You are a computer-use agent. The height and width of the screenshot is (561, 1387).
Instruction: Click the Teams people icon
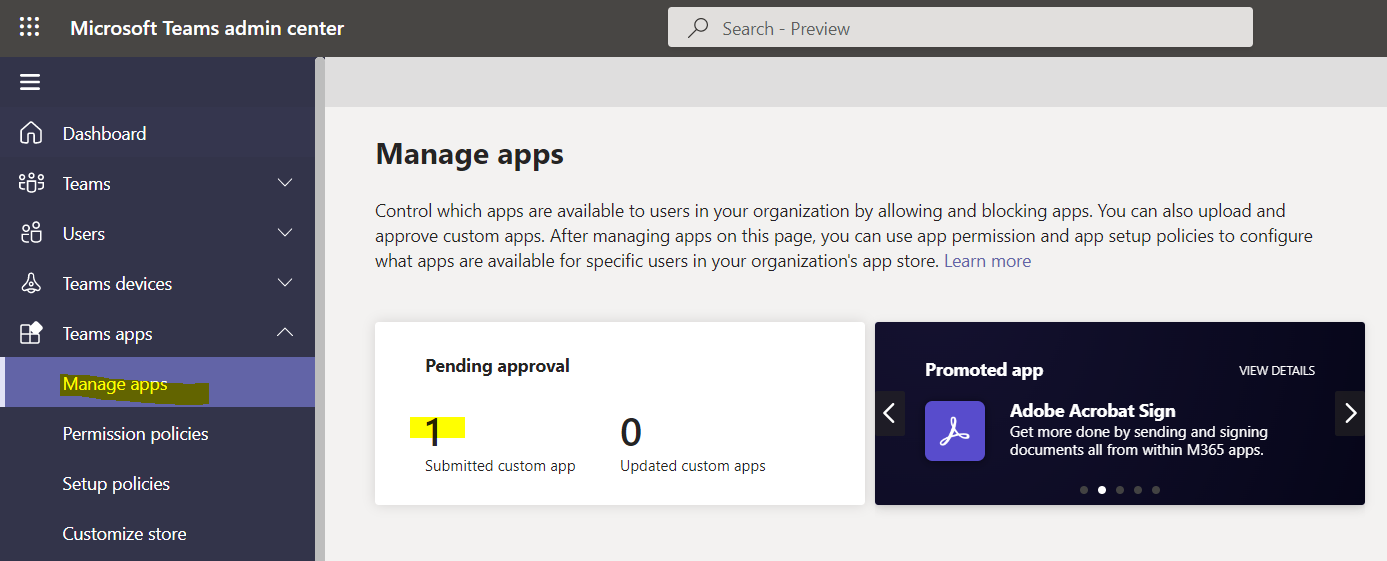[x=31, y=183]
